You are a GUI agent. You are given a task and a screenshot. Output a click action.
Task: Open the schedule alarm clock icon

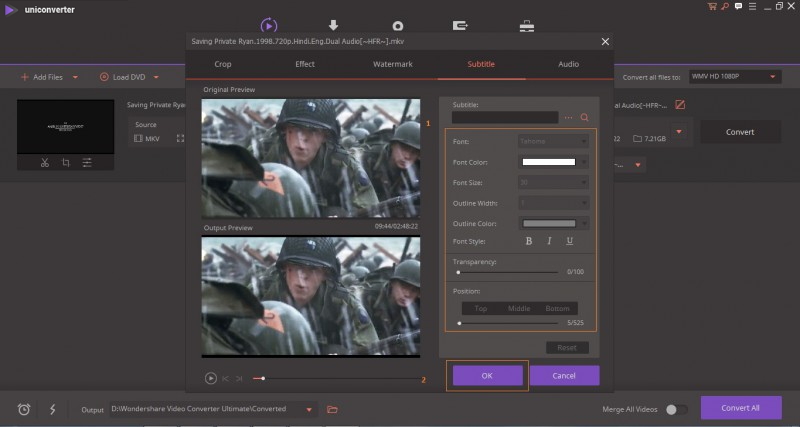tap(24, 409)
